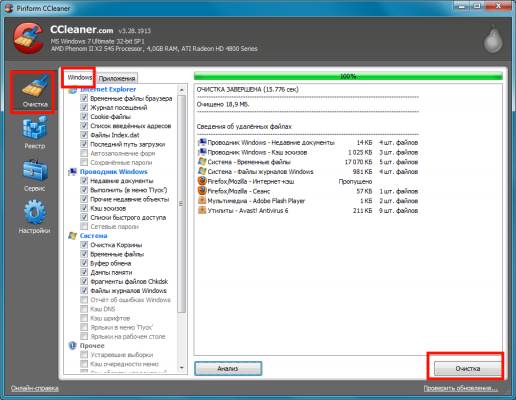
Task: Click the CCleaner brush logo in header
Action: [x=29, y=38]
